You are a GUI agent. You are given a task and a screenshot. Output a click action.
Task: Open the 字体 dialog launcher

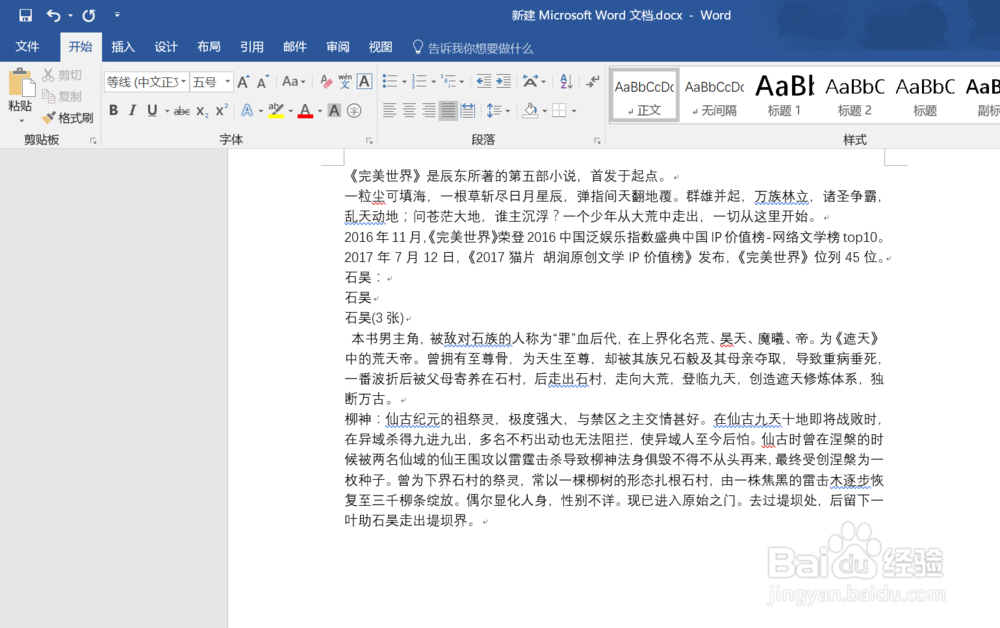tap(369, 141)
